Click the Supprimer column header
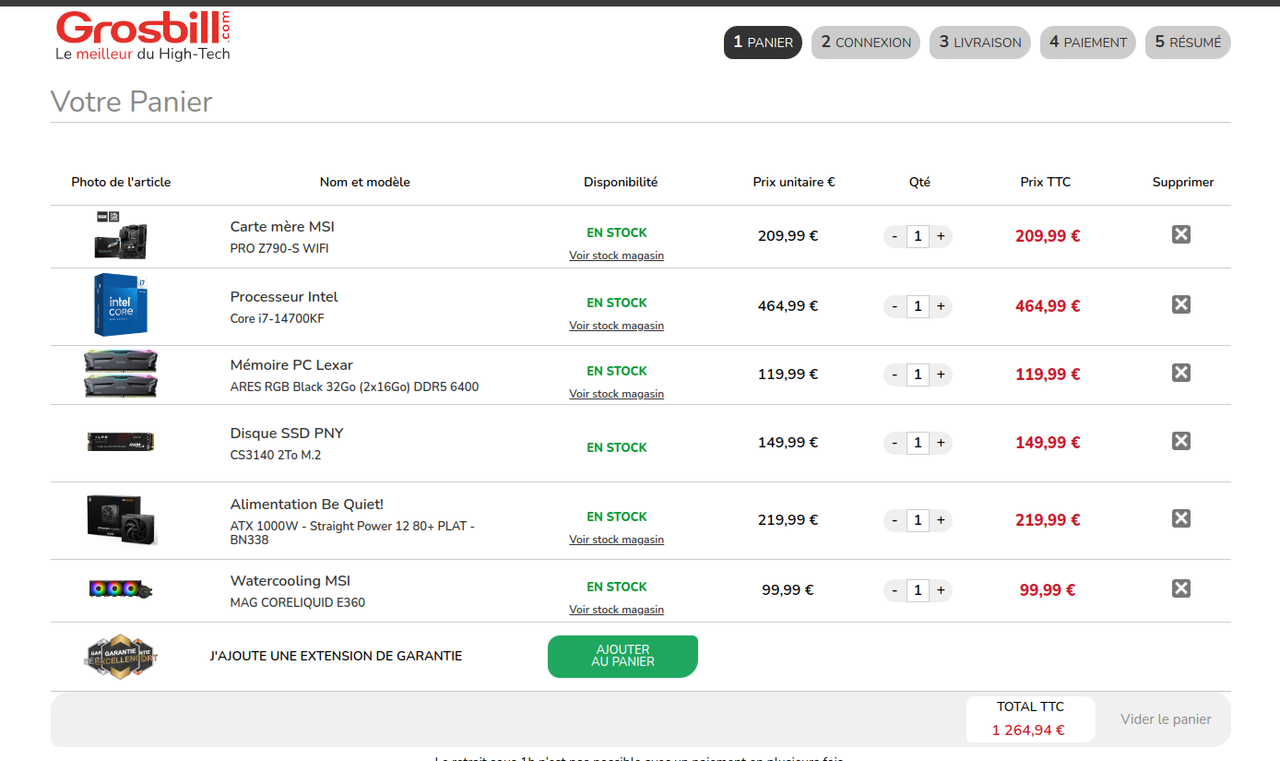The width and height of the screenshot is (1280, 761). coord(1183,182)
